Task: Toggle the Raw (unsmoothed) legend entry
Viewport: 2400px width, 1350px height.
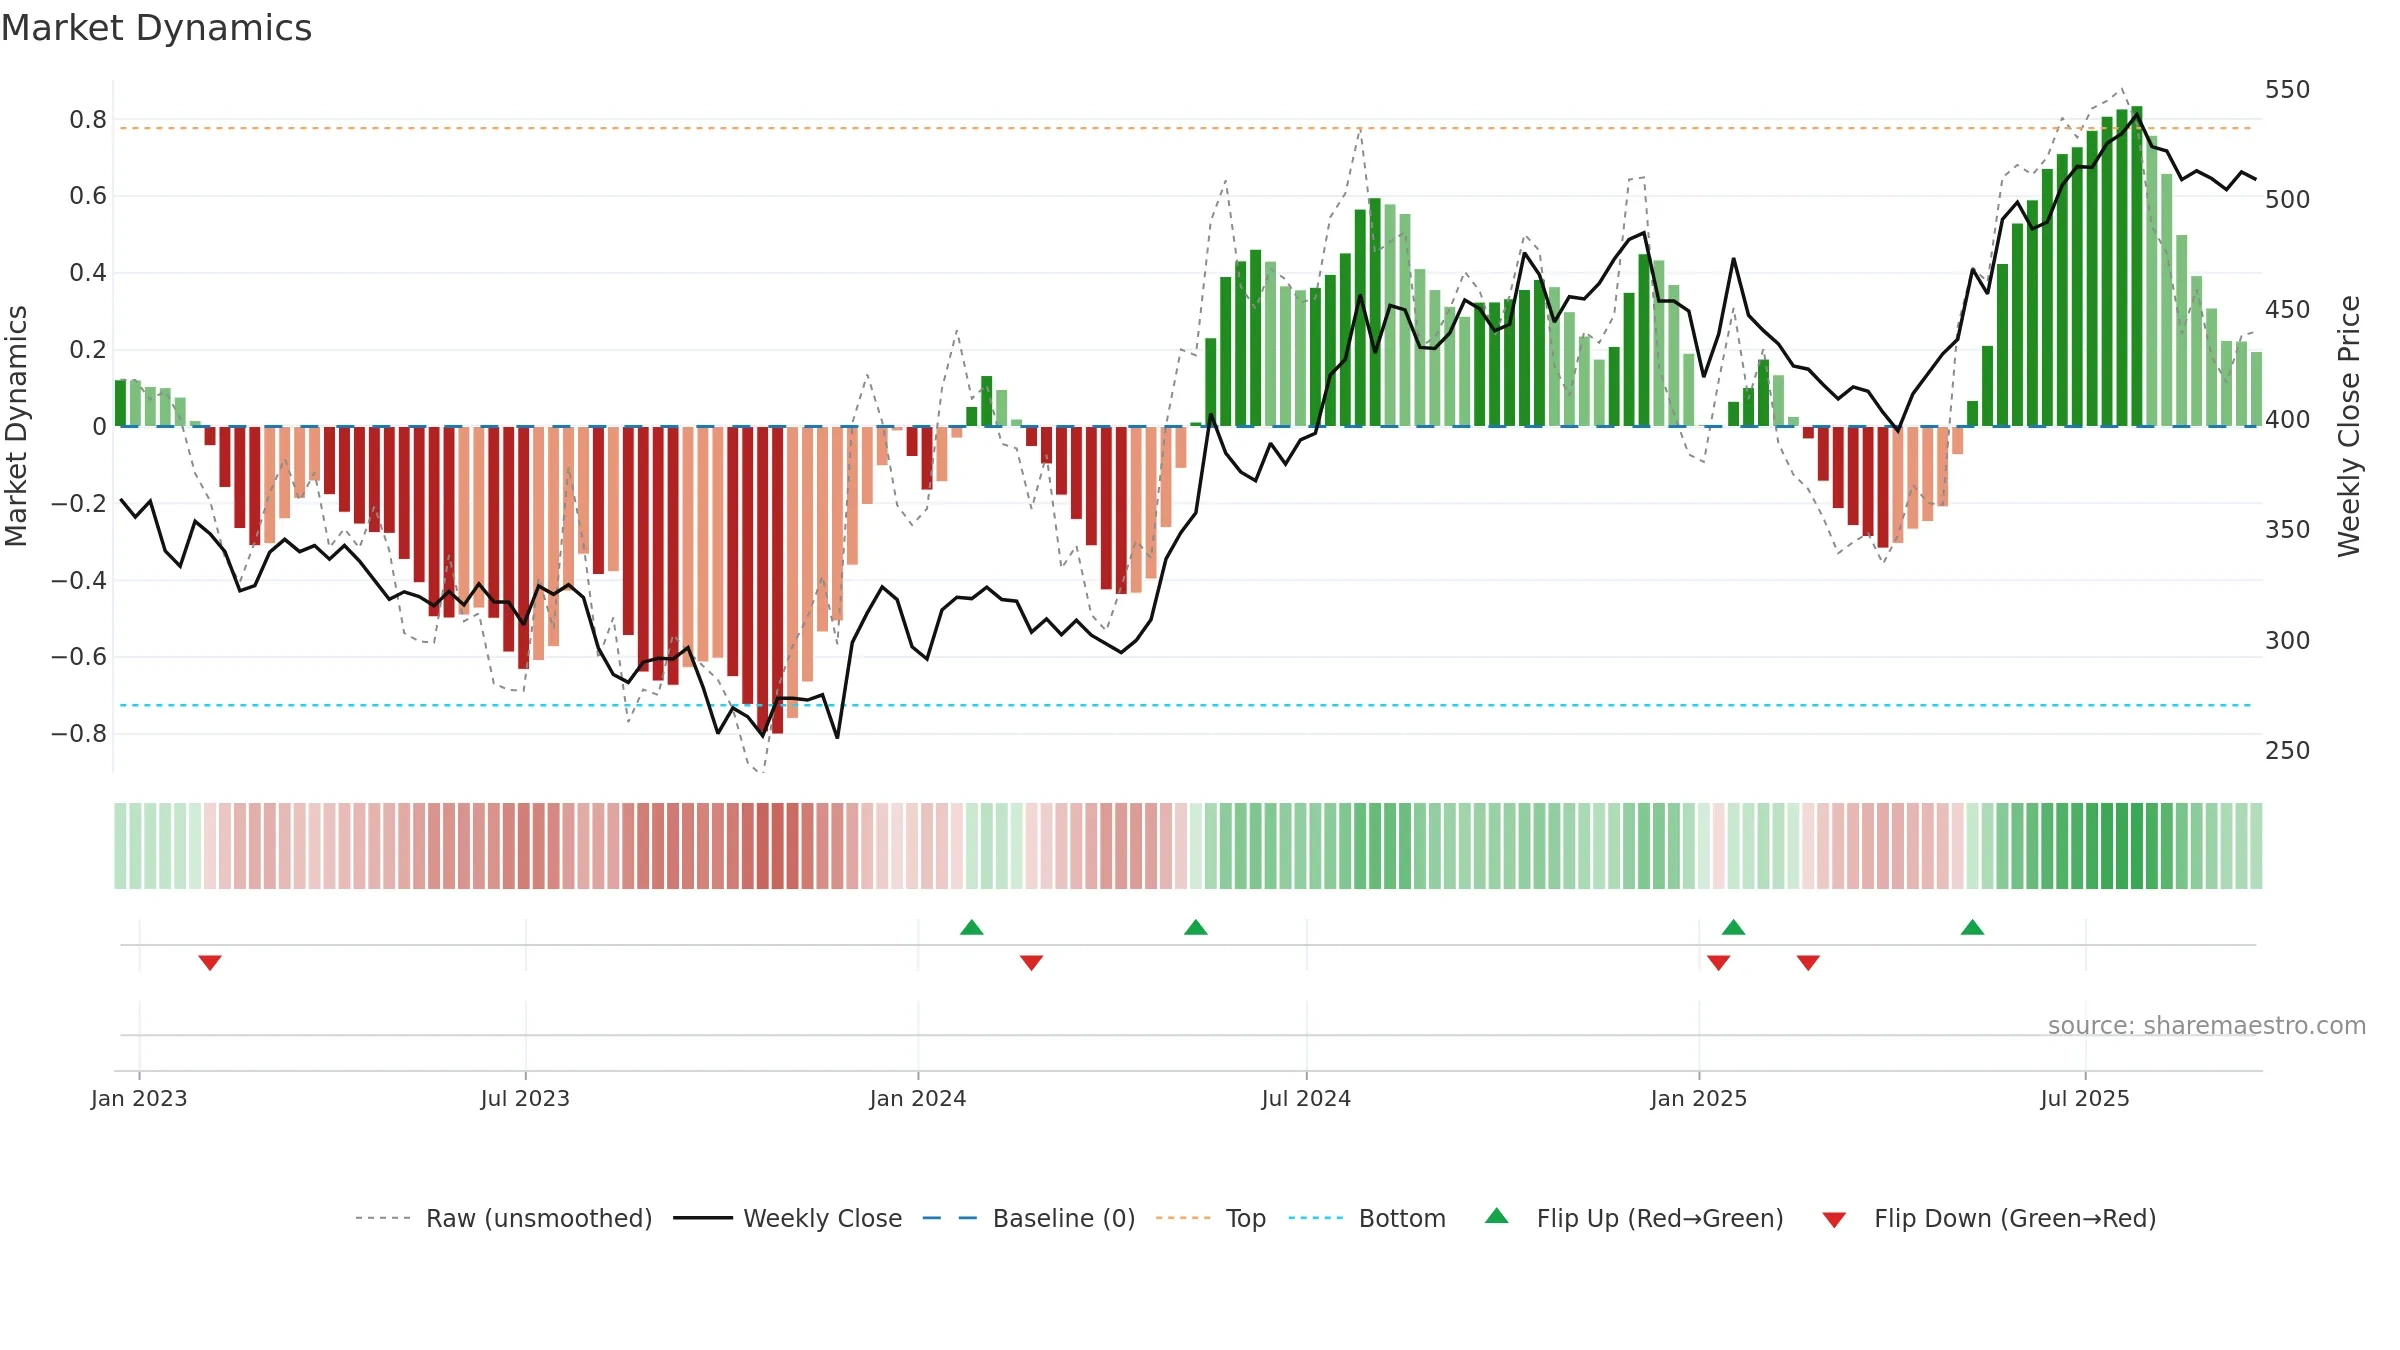Action: pos(539,1219)
